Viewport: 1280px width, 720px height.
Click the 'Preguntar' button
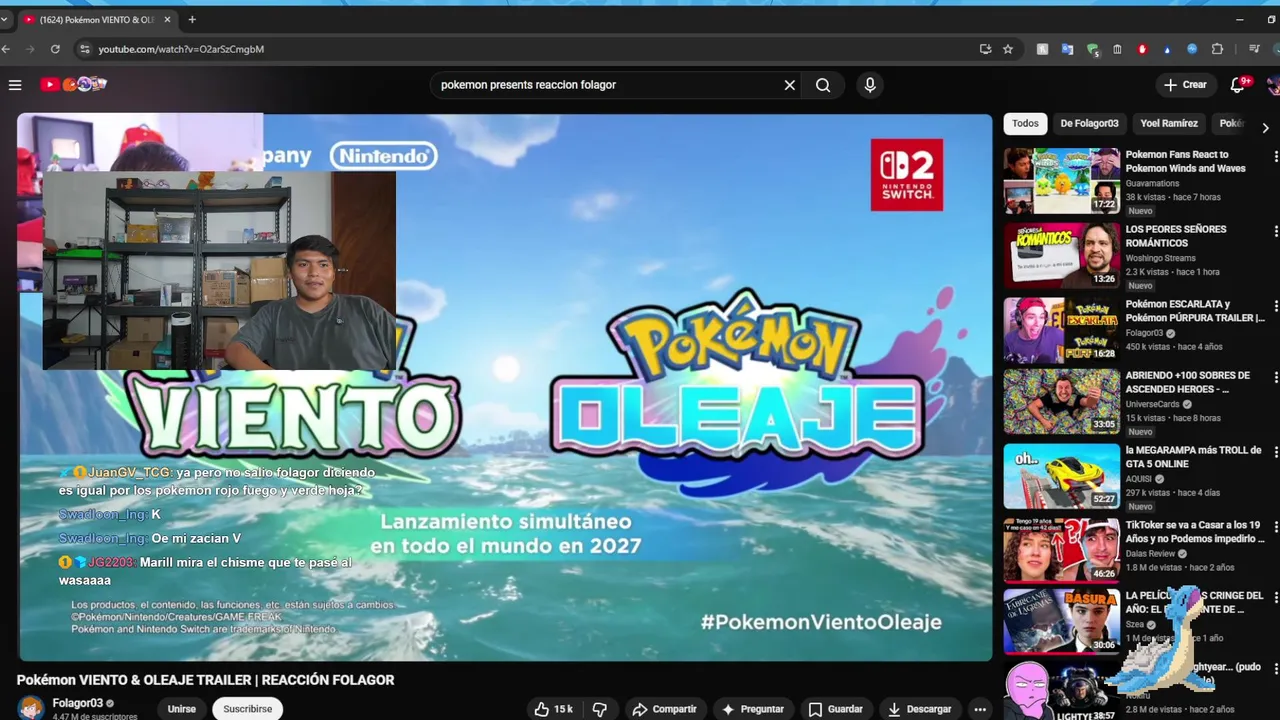[x=753, y=709]
